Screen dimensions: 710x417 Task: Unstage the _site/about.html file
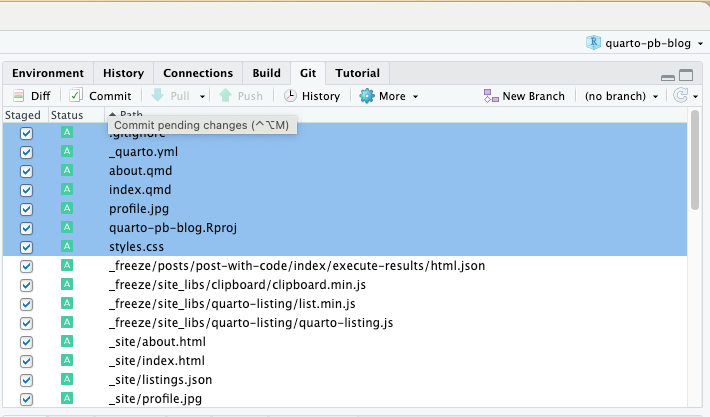(26, 342)
